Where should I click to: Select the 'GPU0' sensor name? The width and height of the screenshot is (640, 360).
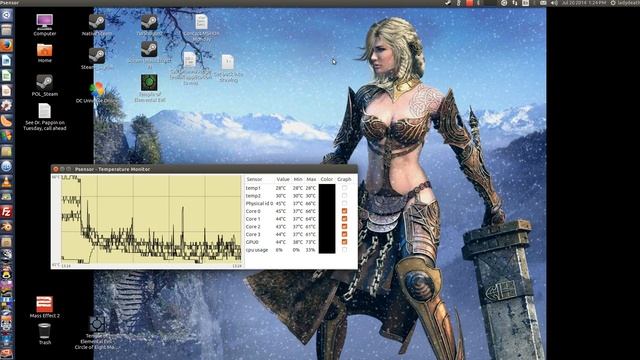tap(252, 242)
